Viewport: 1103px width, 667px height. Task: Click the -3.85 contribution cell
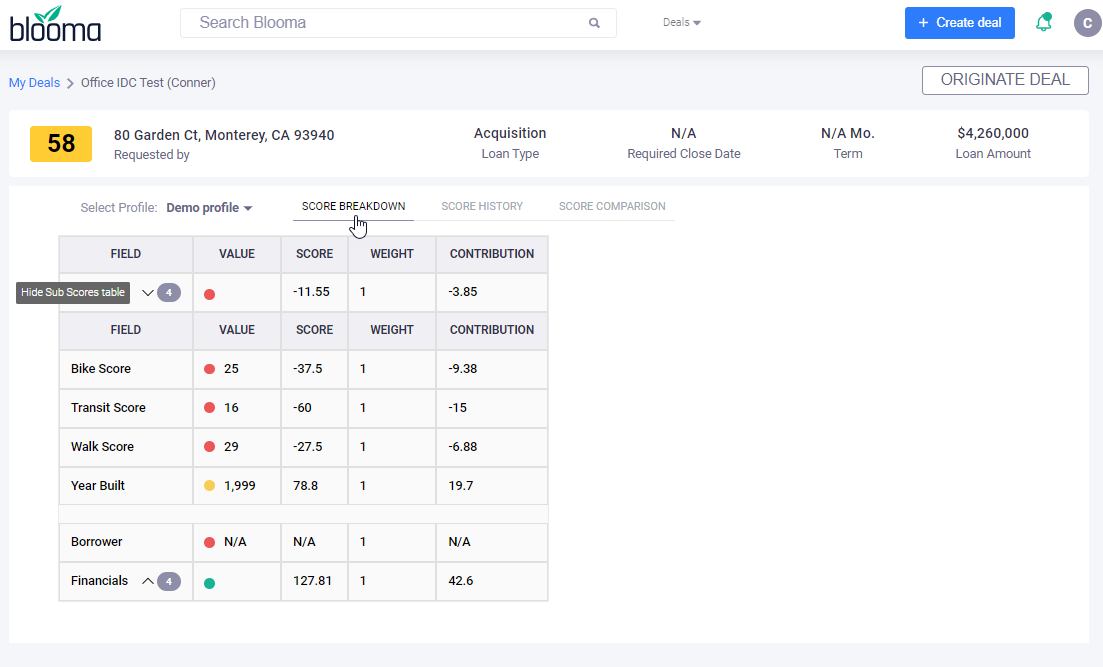(x=492, y=292)
